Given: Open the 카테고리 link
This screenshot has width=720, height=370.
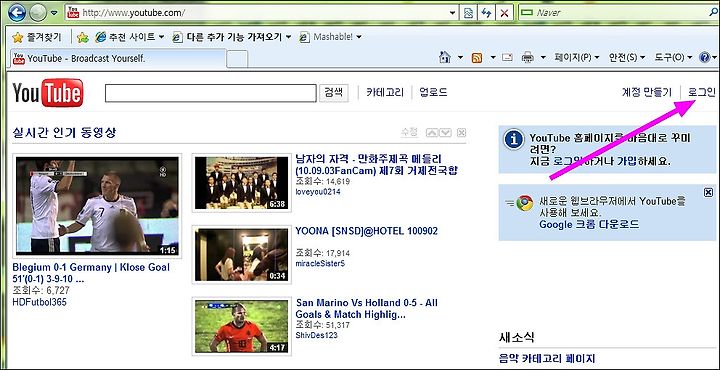Looking at the screenshot, I should (385, 93).
